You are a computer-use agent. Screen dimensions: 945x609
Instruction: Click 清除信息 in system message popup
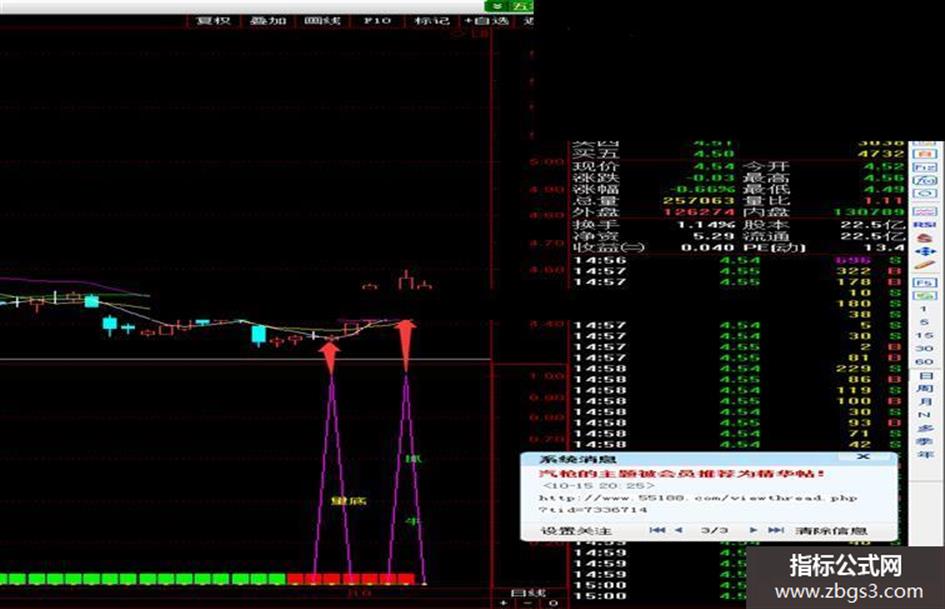[x=831, y=531]
